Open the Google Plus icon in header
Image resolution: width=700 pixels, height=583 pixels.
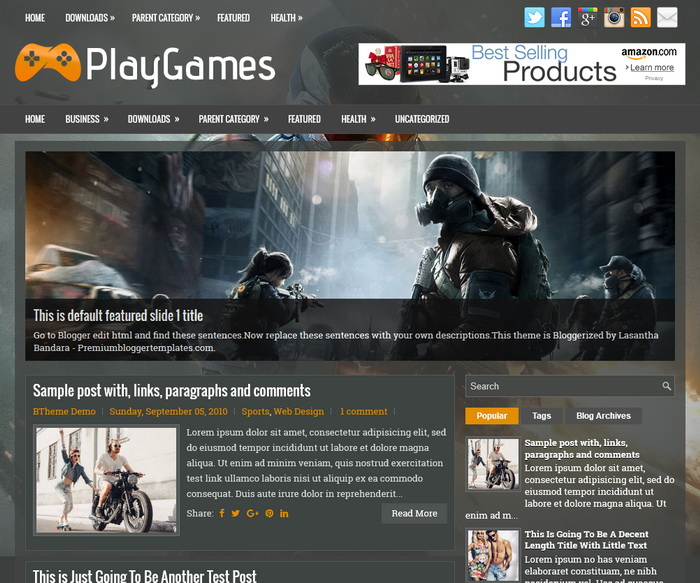click(x=588, y=17)
